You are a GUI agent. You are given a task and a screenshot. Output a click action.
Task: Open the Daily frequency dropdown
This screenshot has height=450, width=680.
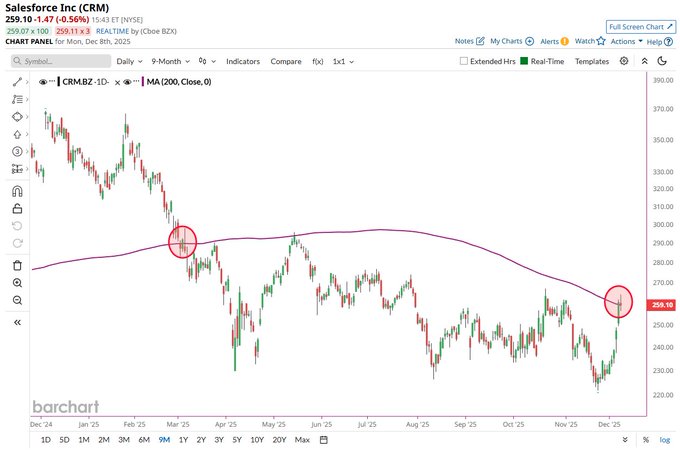(128, 61)
